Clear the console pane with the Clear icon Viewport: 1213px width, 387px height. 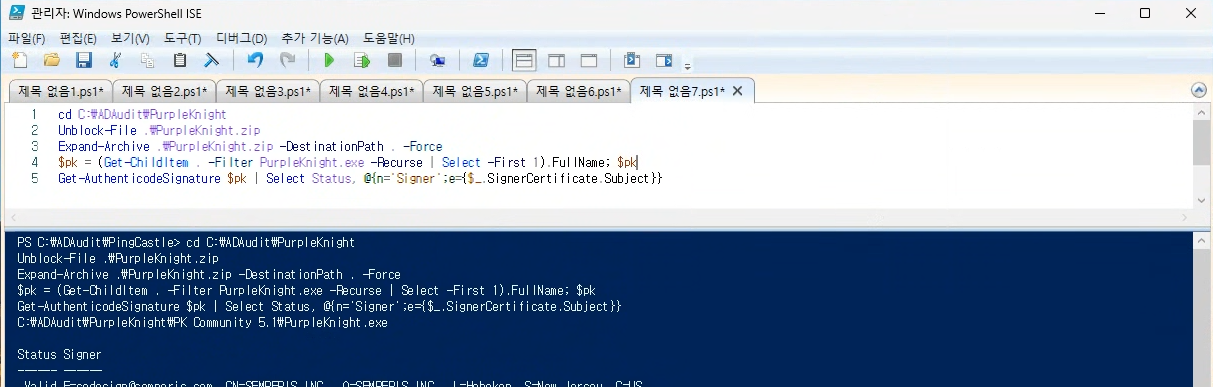tap(211, 61)
